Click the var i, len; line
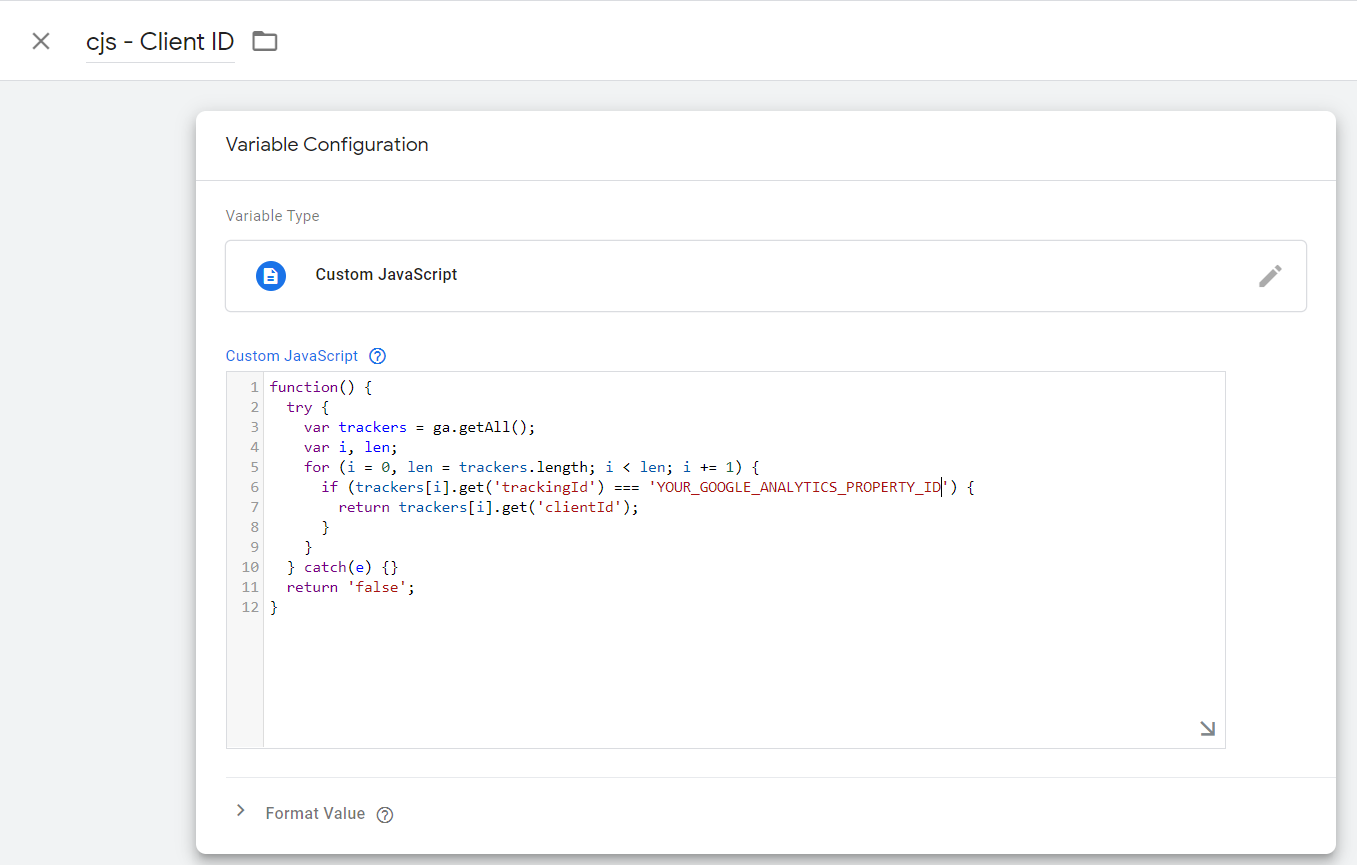This screenshot has width=1357, height=865. tap(351, 447)
